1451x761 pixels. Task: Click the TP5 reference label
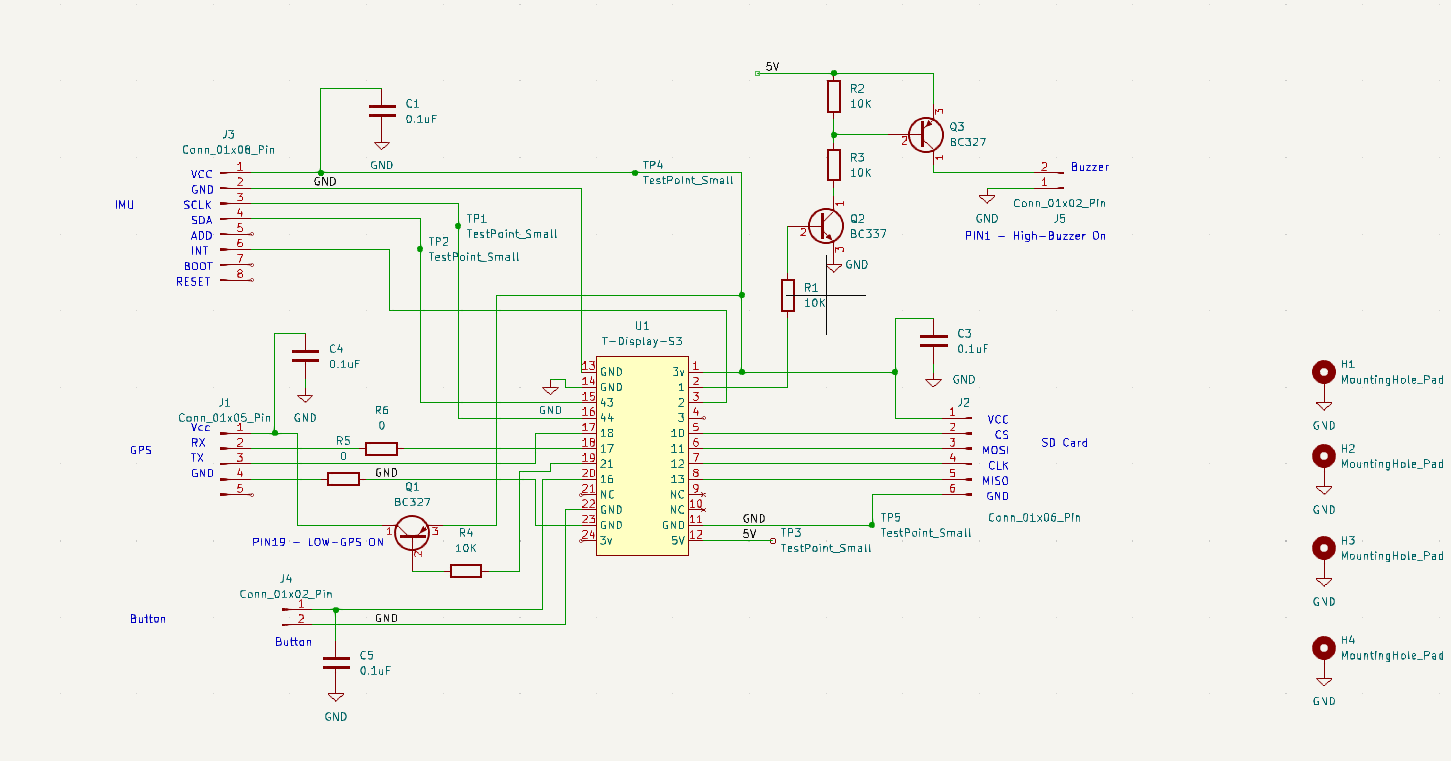coord(891,517)
